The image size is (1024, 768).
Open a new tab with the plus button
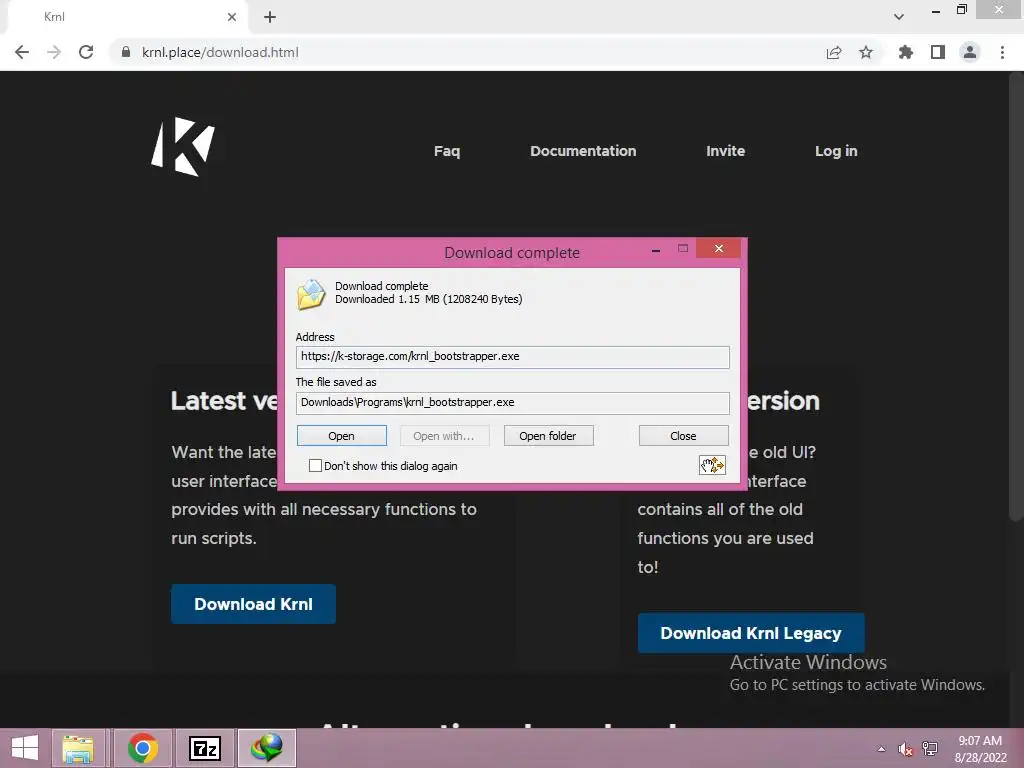click(x=270, y=17)
